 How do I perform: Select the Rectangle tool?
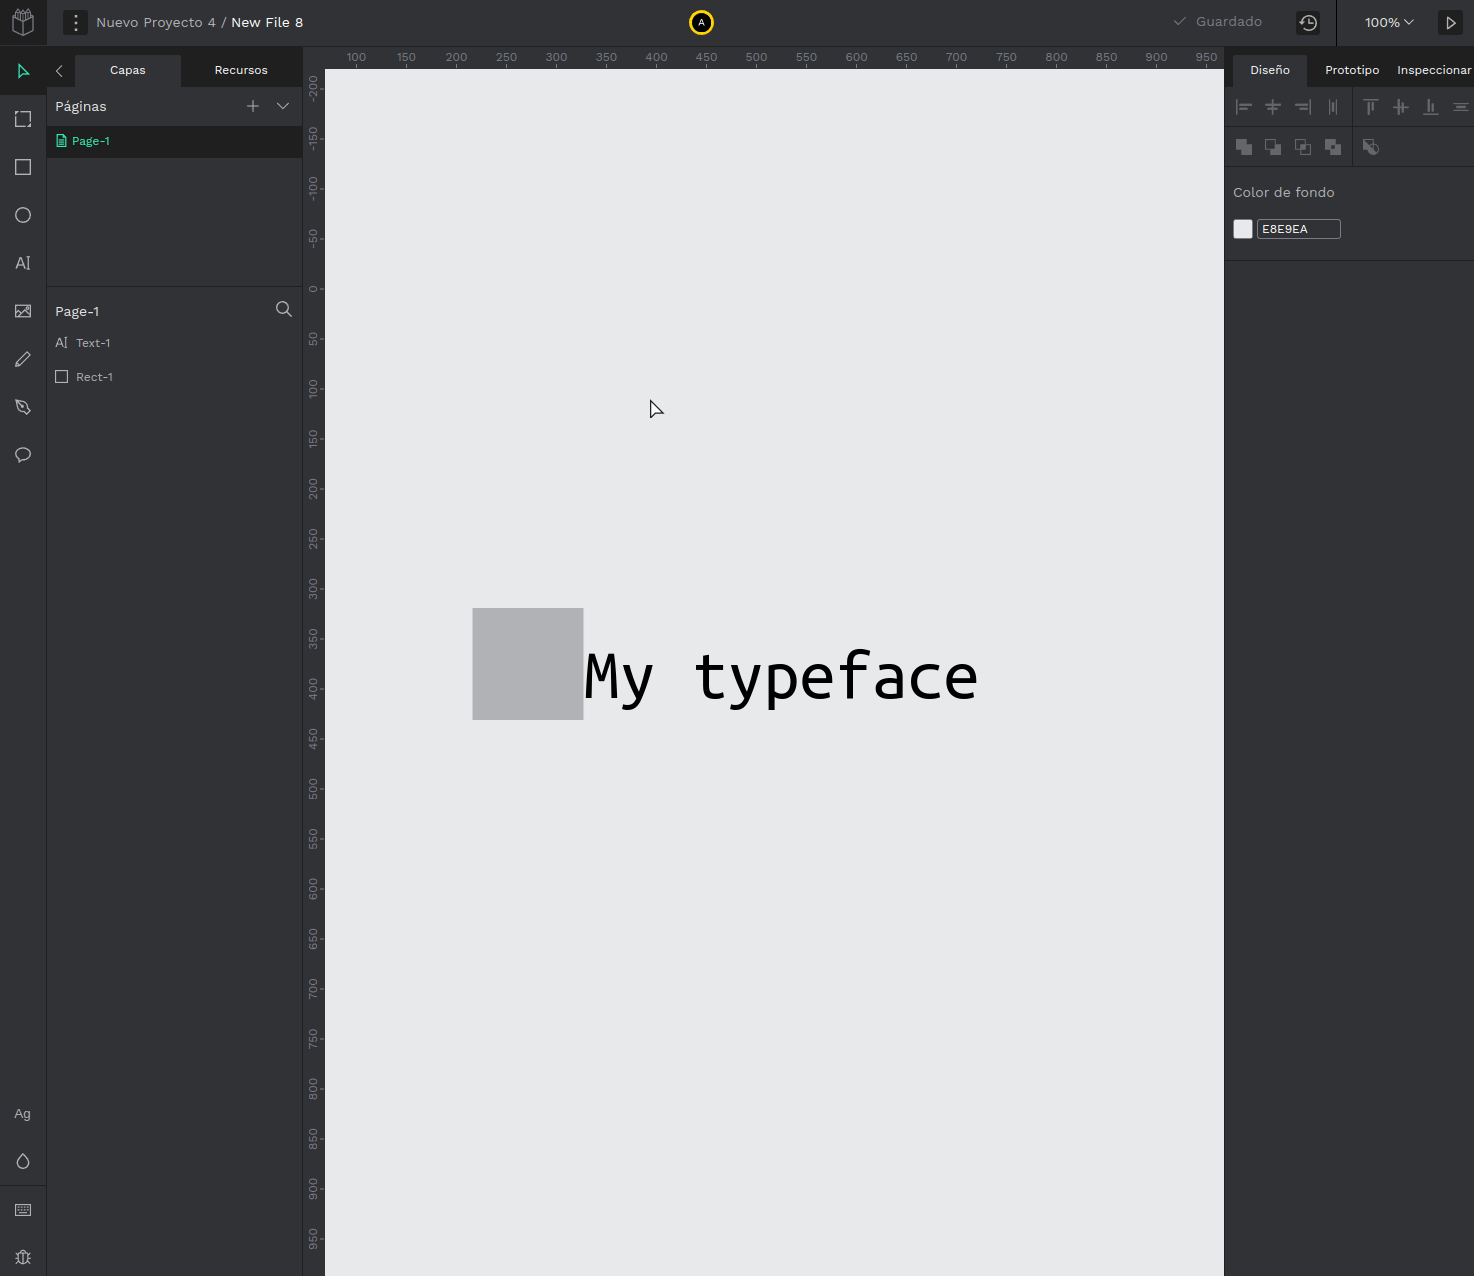tap(23, 167)
